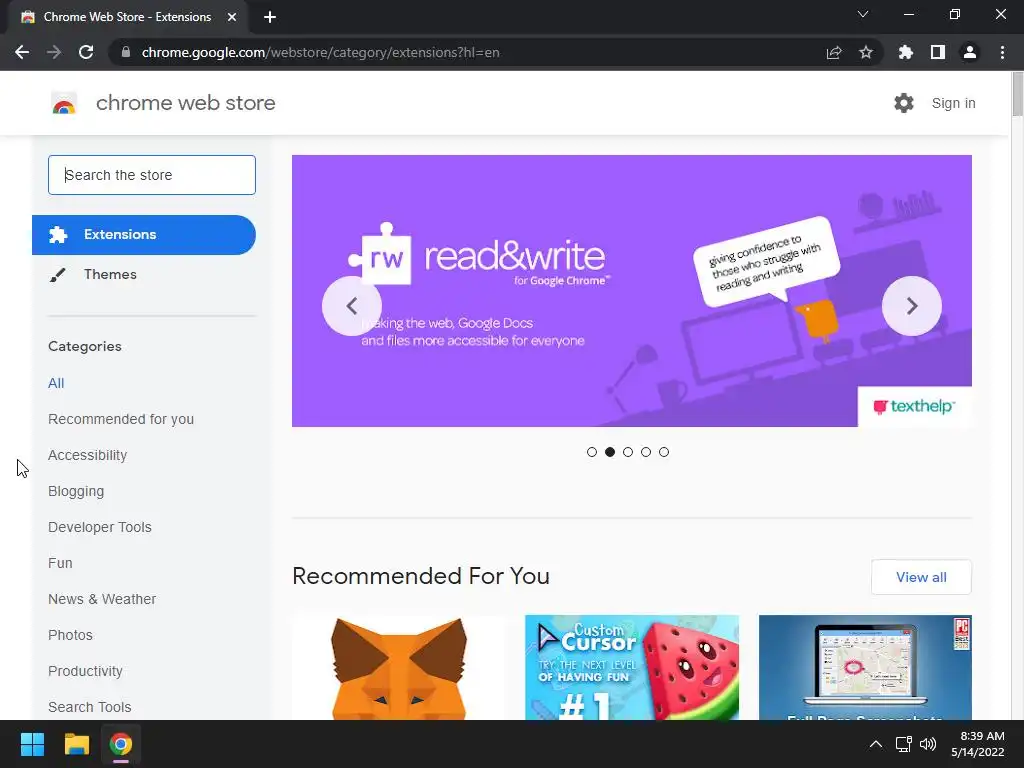The image size is (1024, 768).
Task: Open the Productivity category
Action: 86,671
